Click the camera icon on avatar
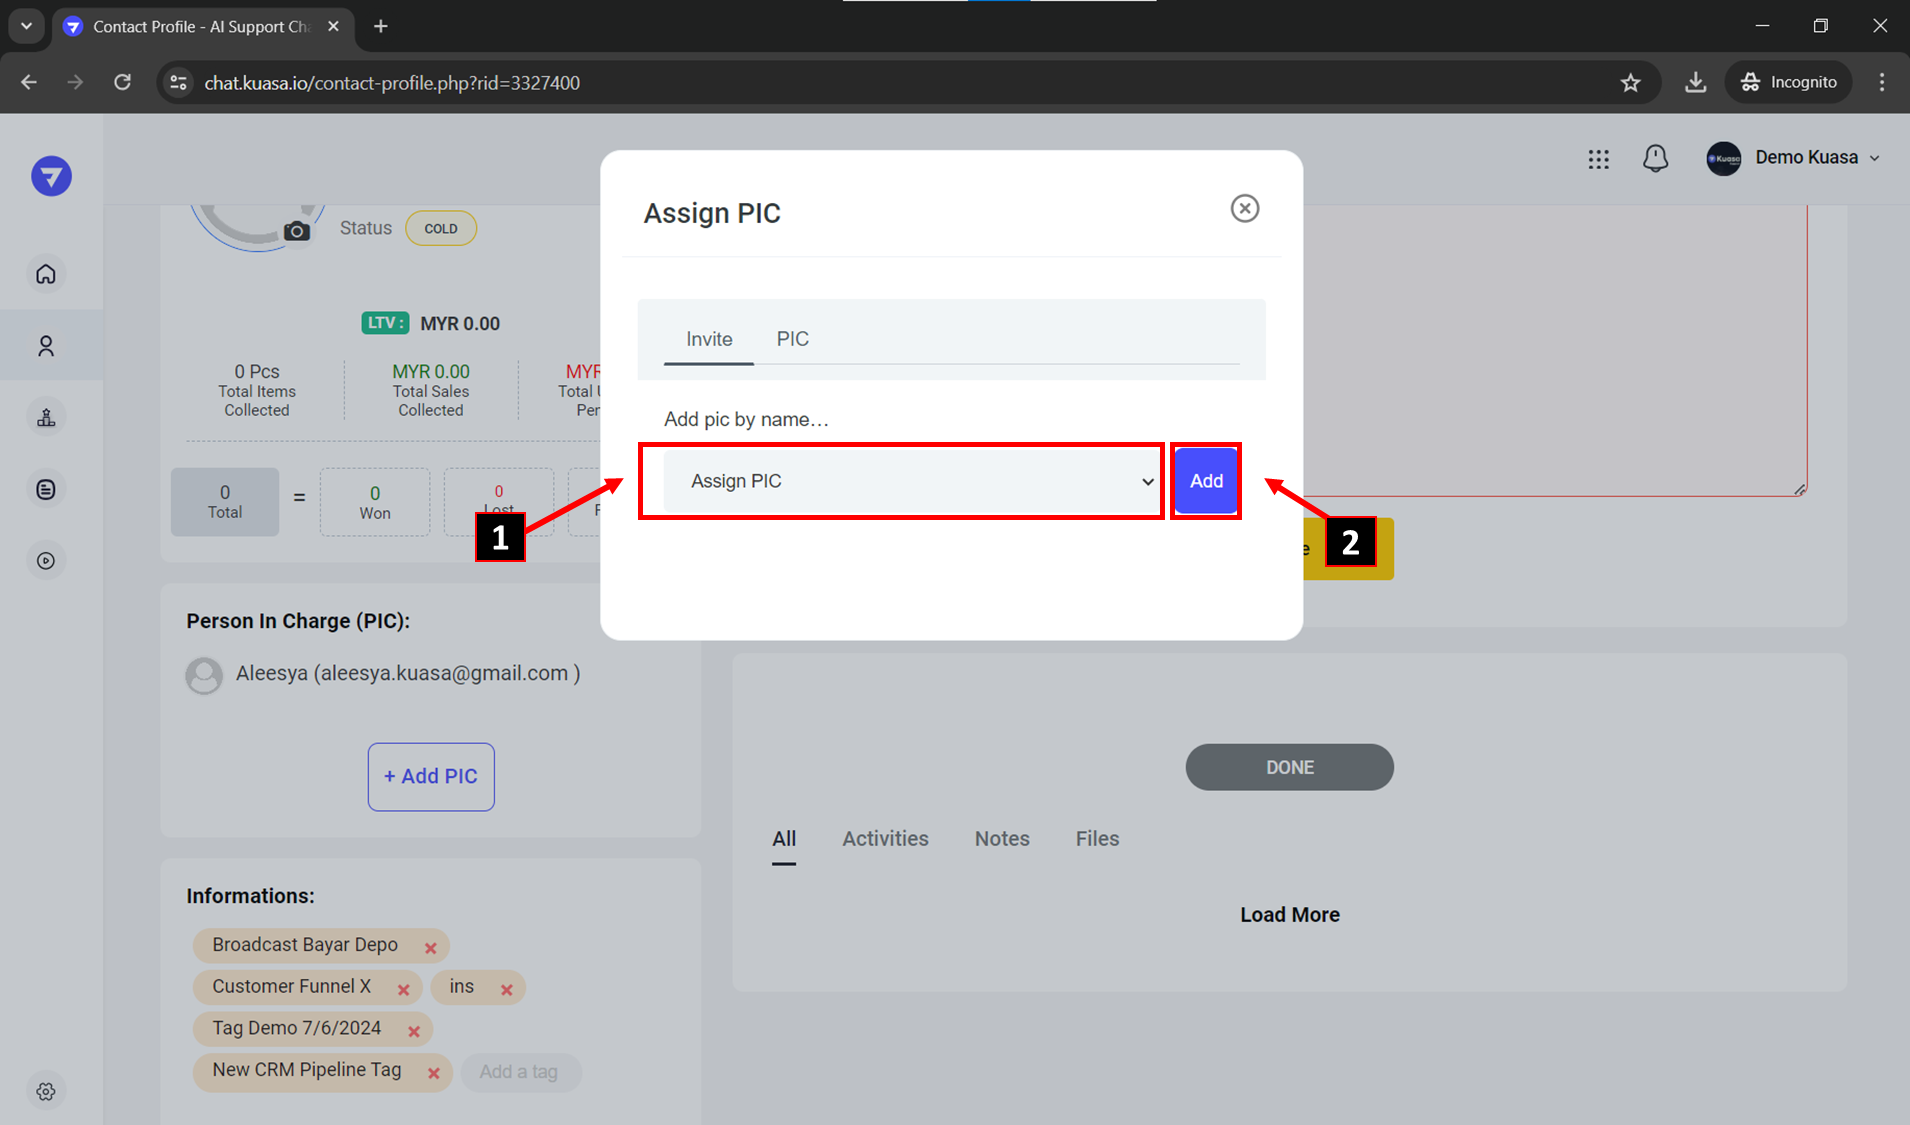The width and height of the screenshot is (1910, 1125). [x=296, y=231]
